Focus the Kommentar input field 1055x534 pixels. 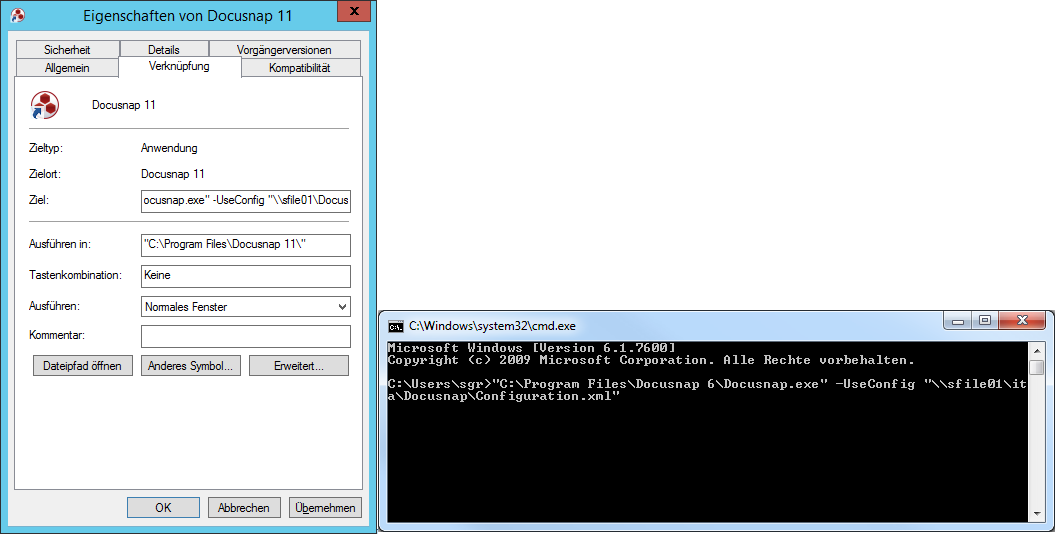246,336
